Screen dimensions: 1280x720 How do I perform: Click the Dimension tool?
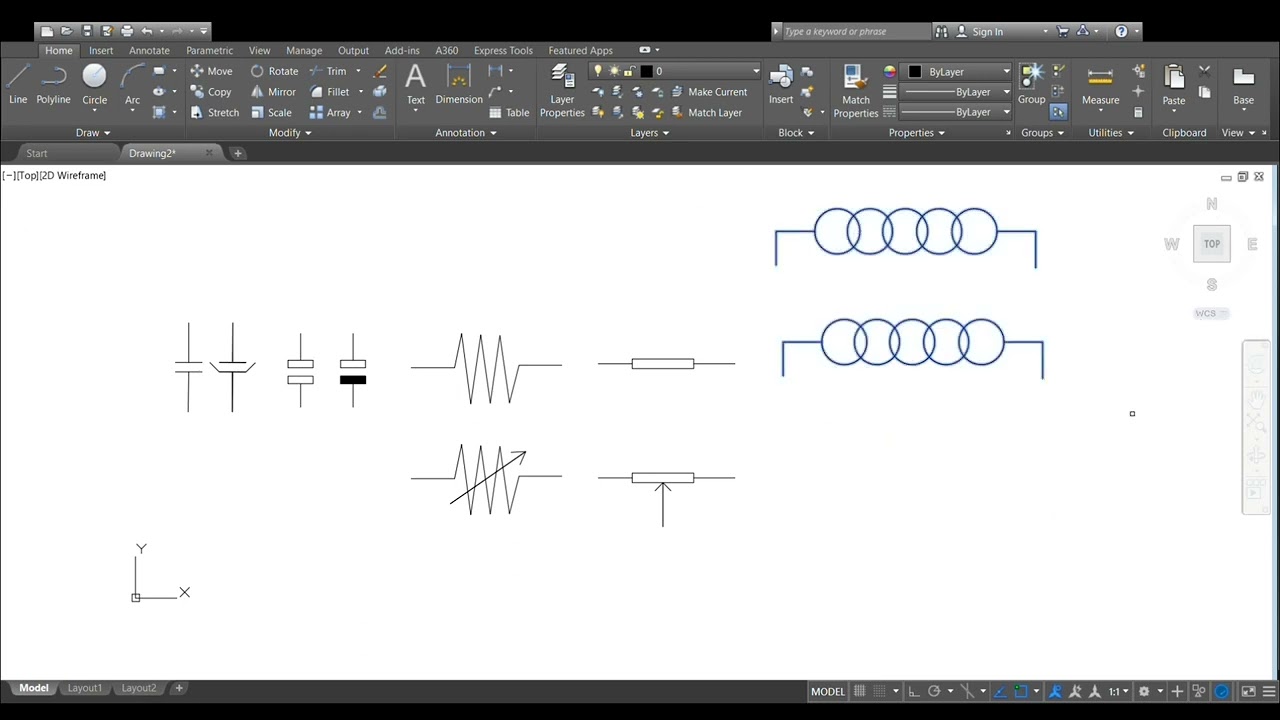point(459,84)
